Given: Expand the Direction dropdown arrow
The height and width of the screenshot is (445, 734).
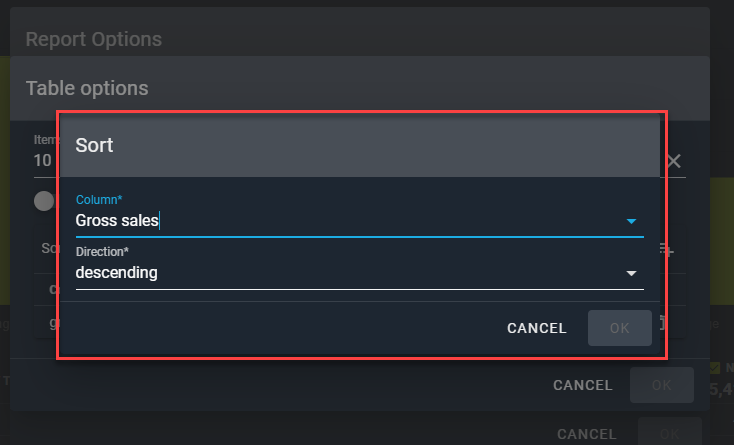Looking at the screenshot, I should pyautogui.click(x=631, y=273).
